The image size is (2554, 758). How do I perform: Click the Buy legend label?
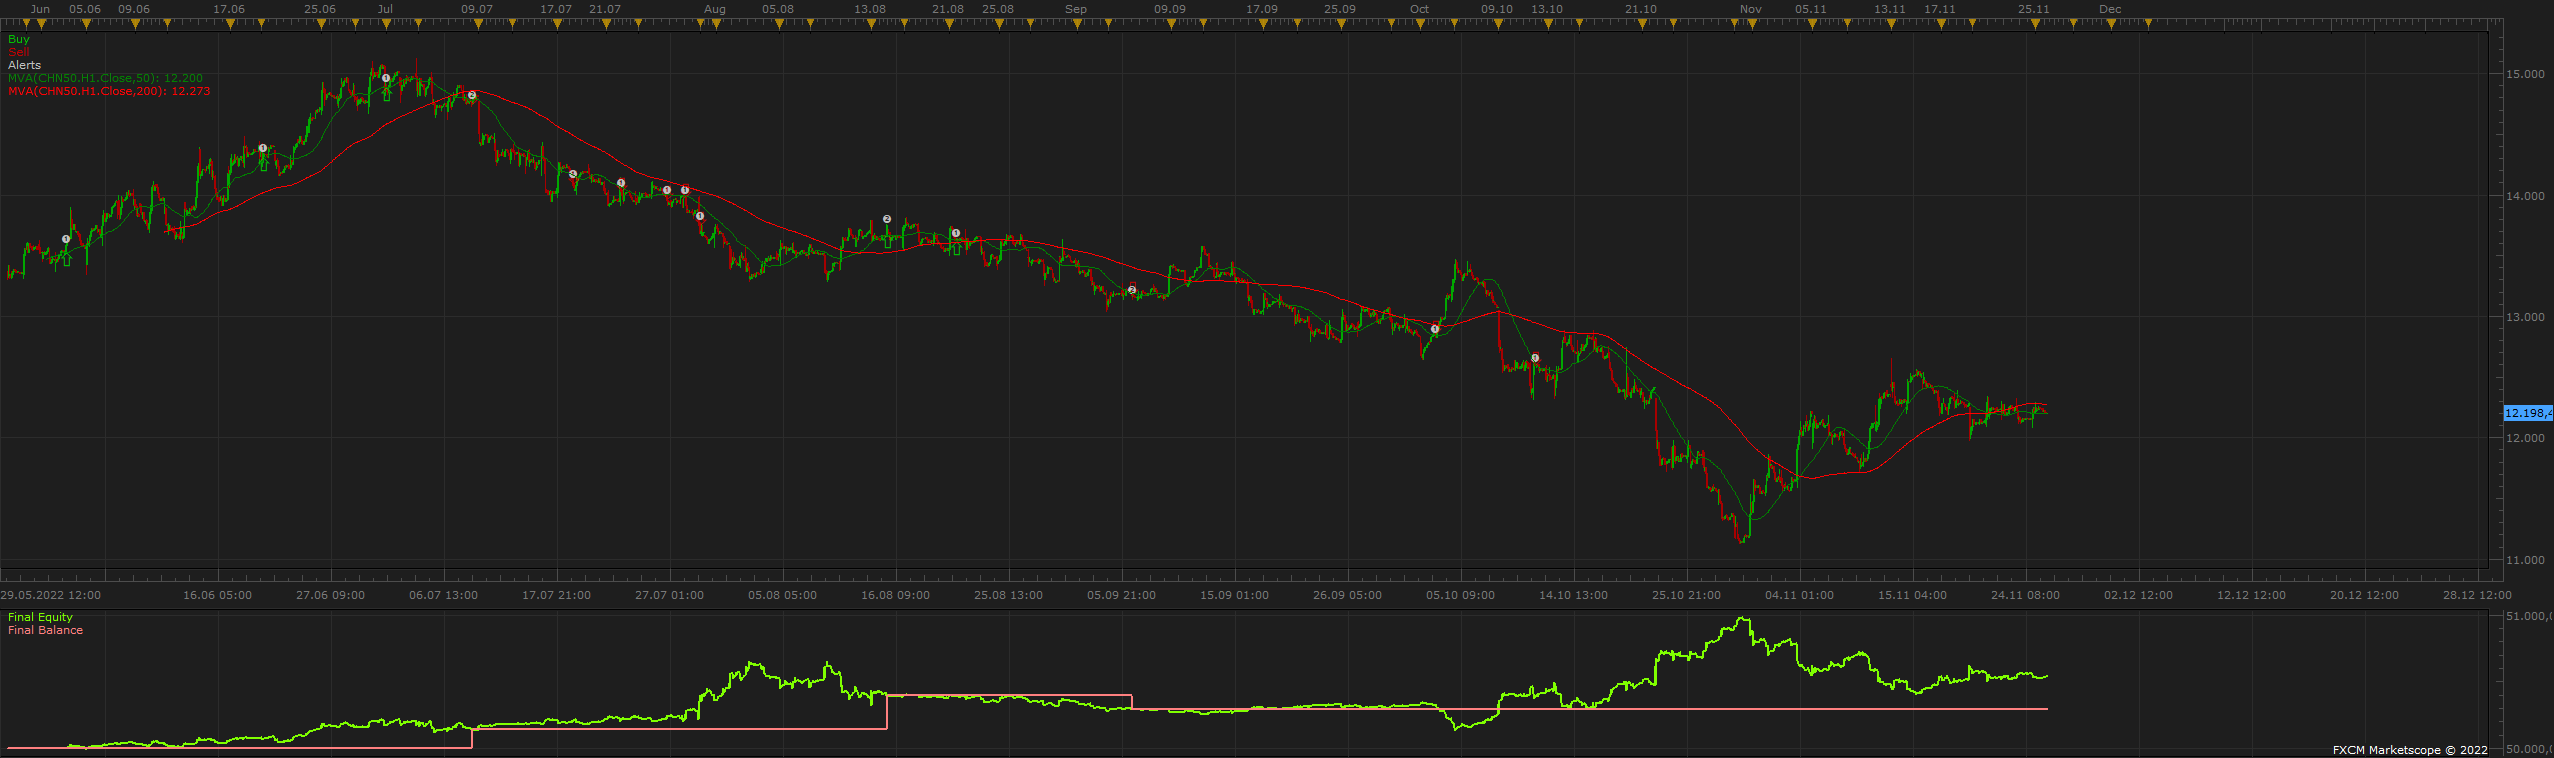tap(19, 39)
